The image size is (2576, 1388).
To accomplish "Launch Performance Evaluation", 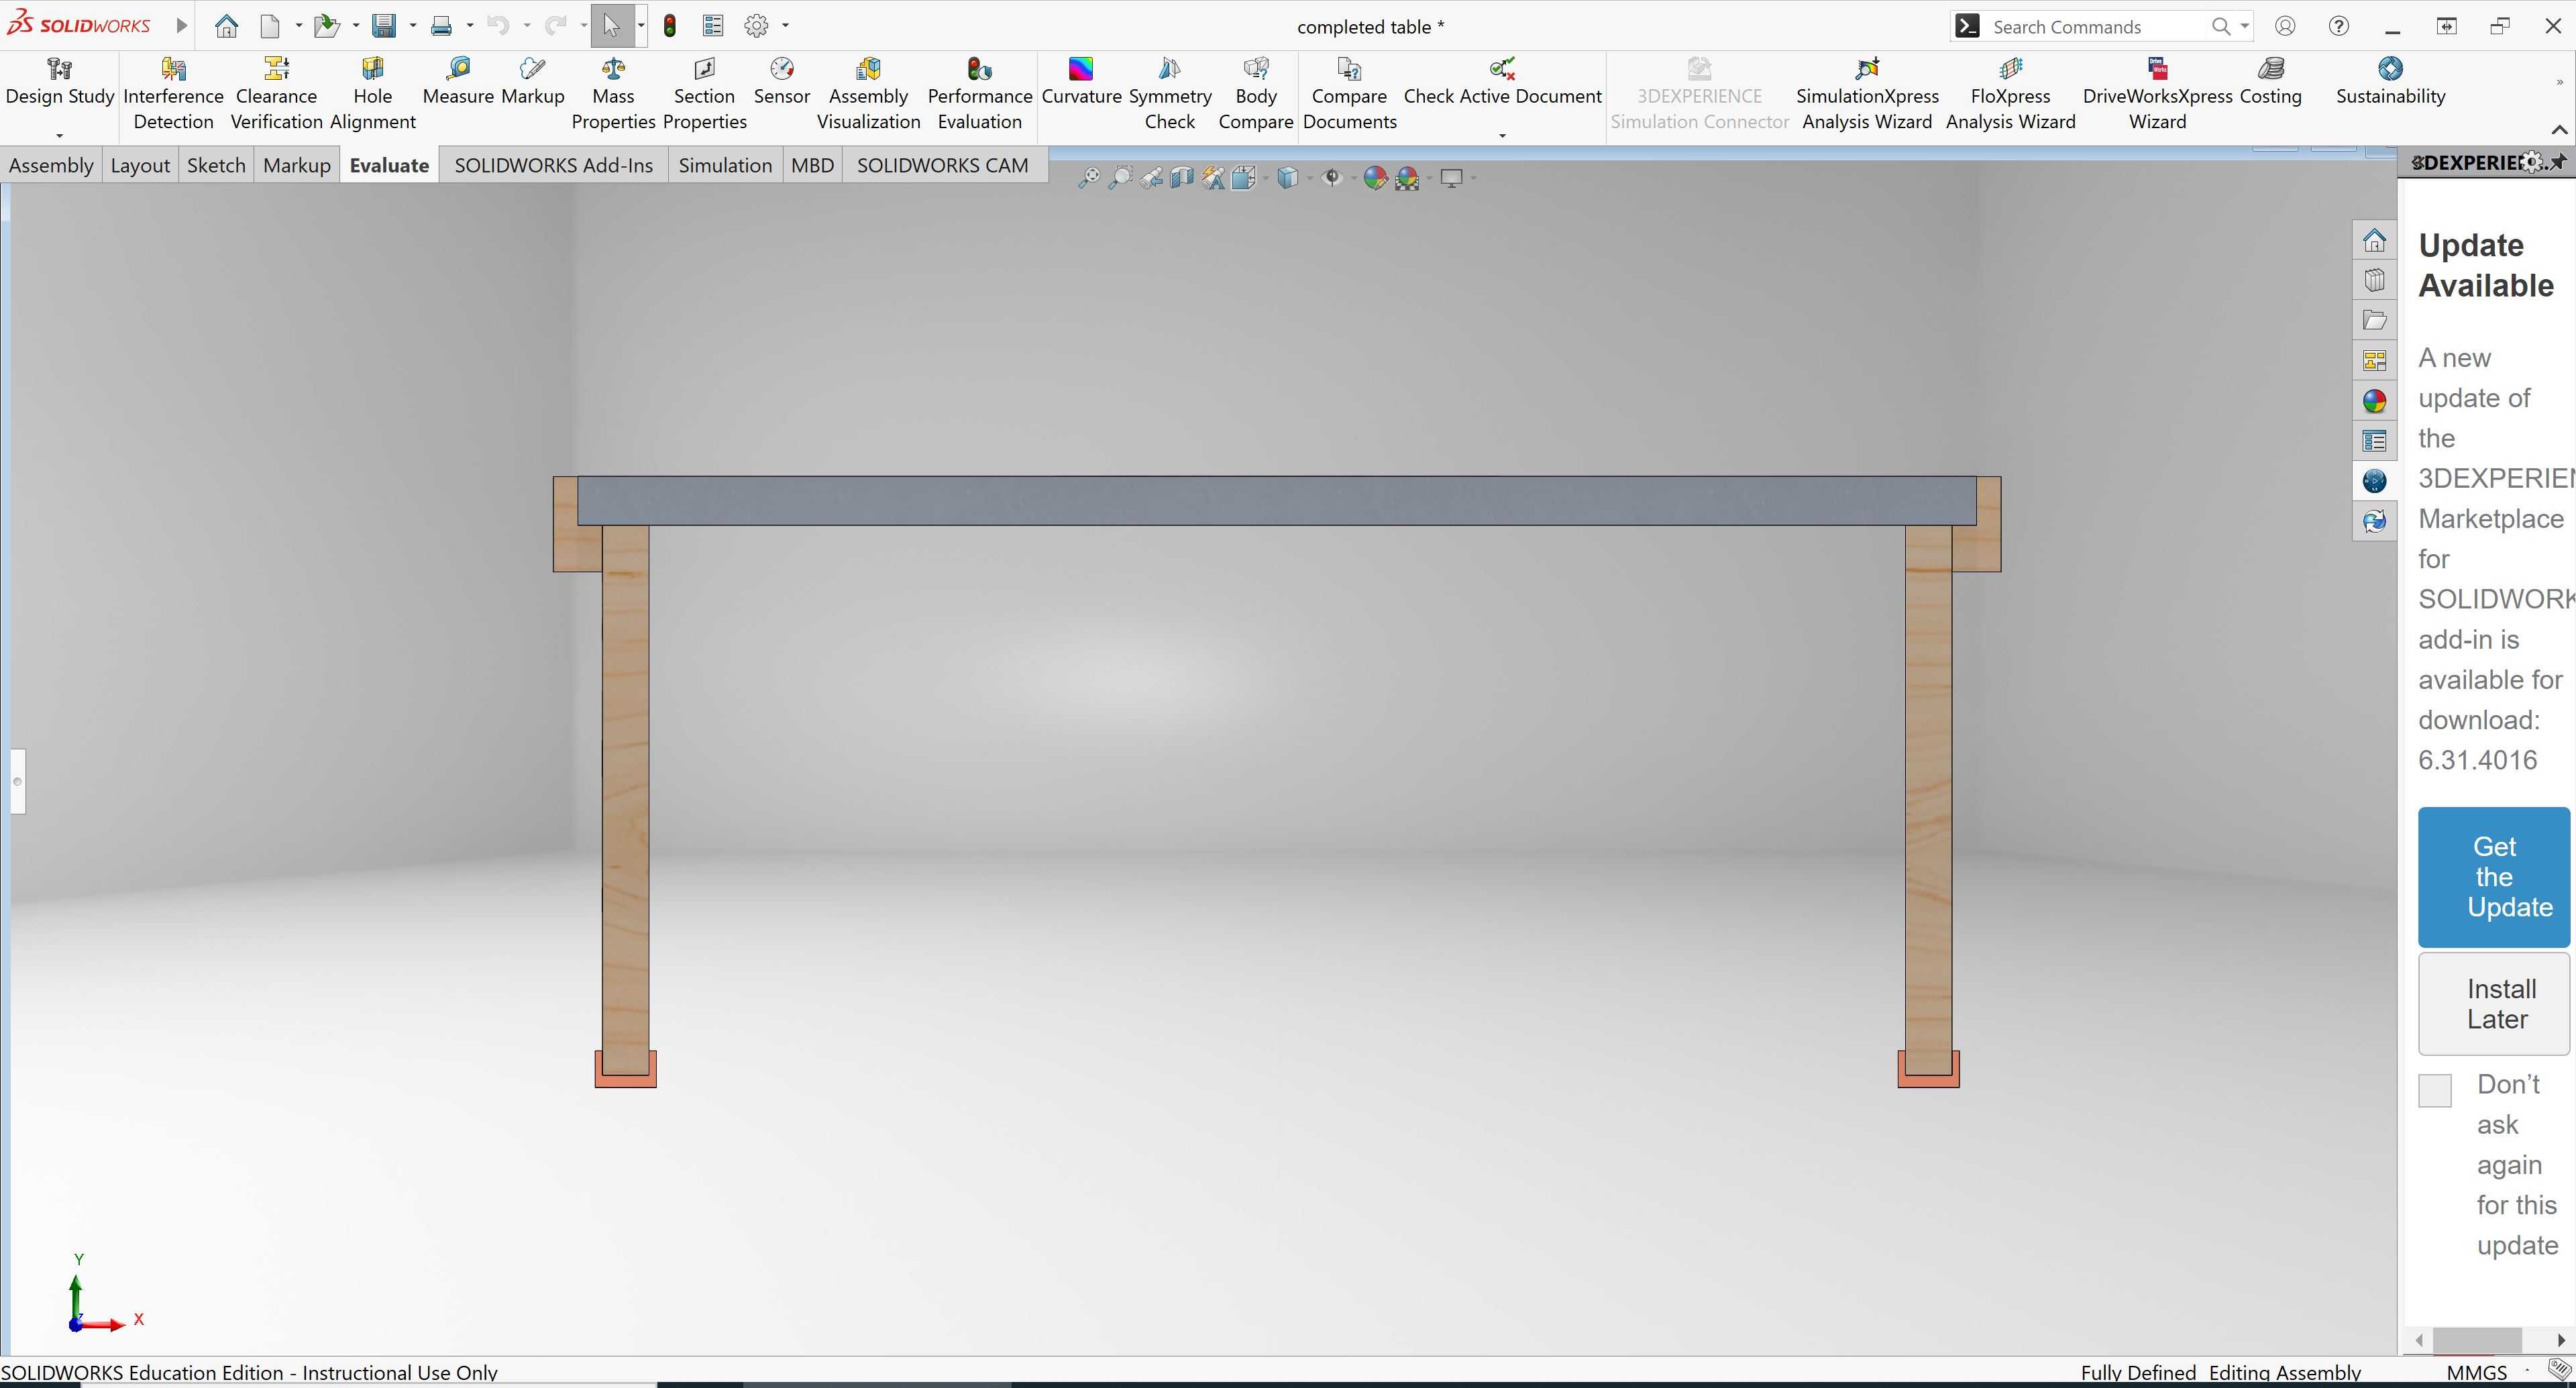I will [979, 94].
